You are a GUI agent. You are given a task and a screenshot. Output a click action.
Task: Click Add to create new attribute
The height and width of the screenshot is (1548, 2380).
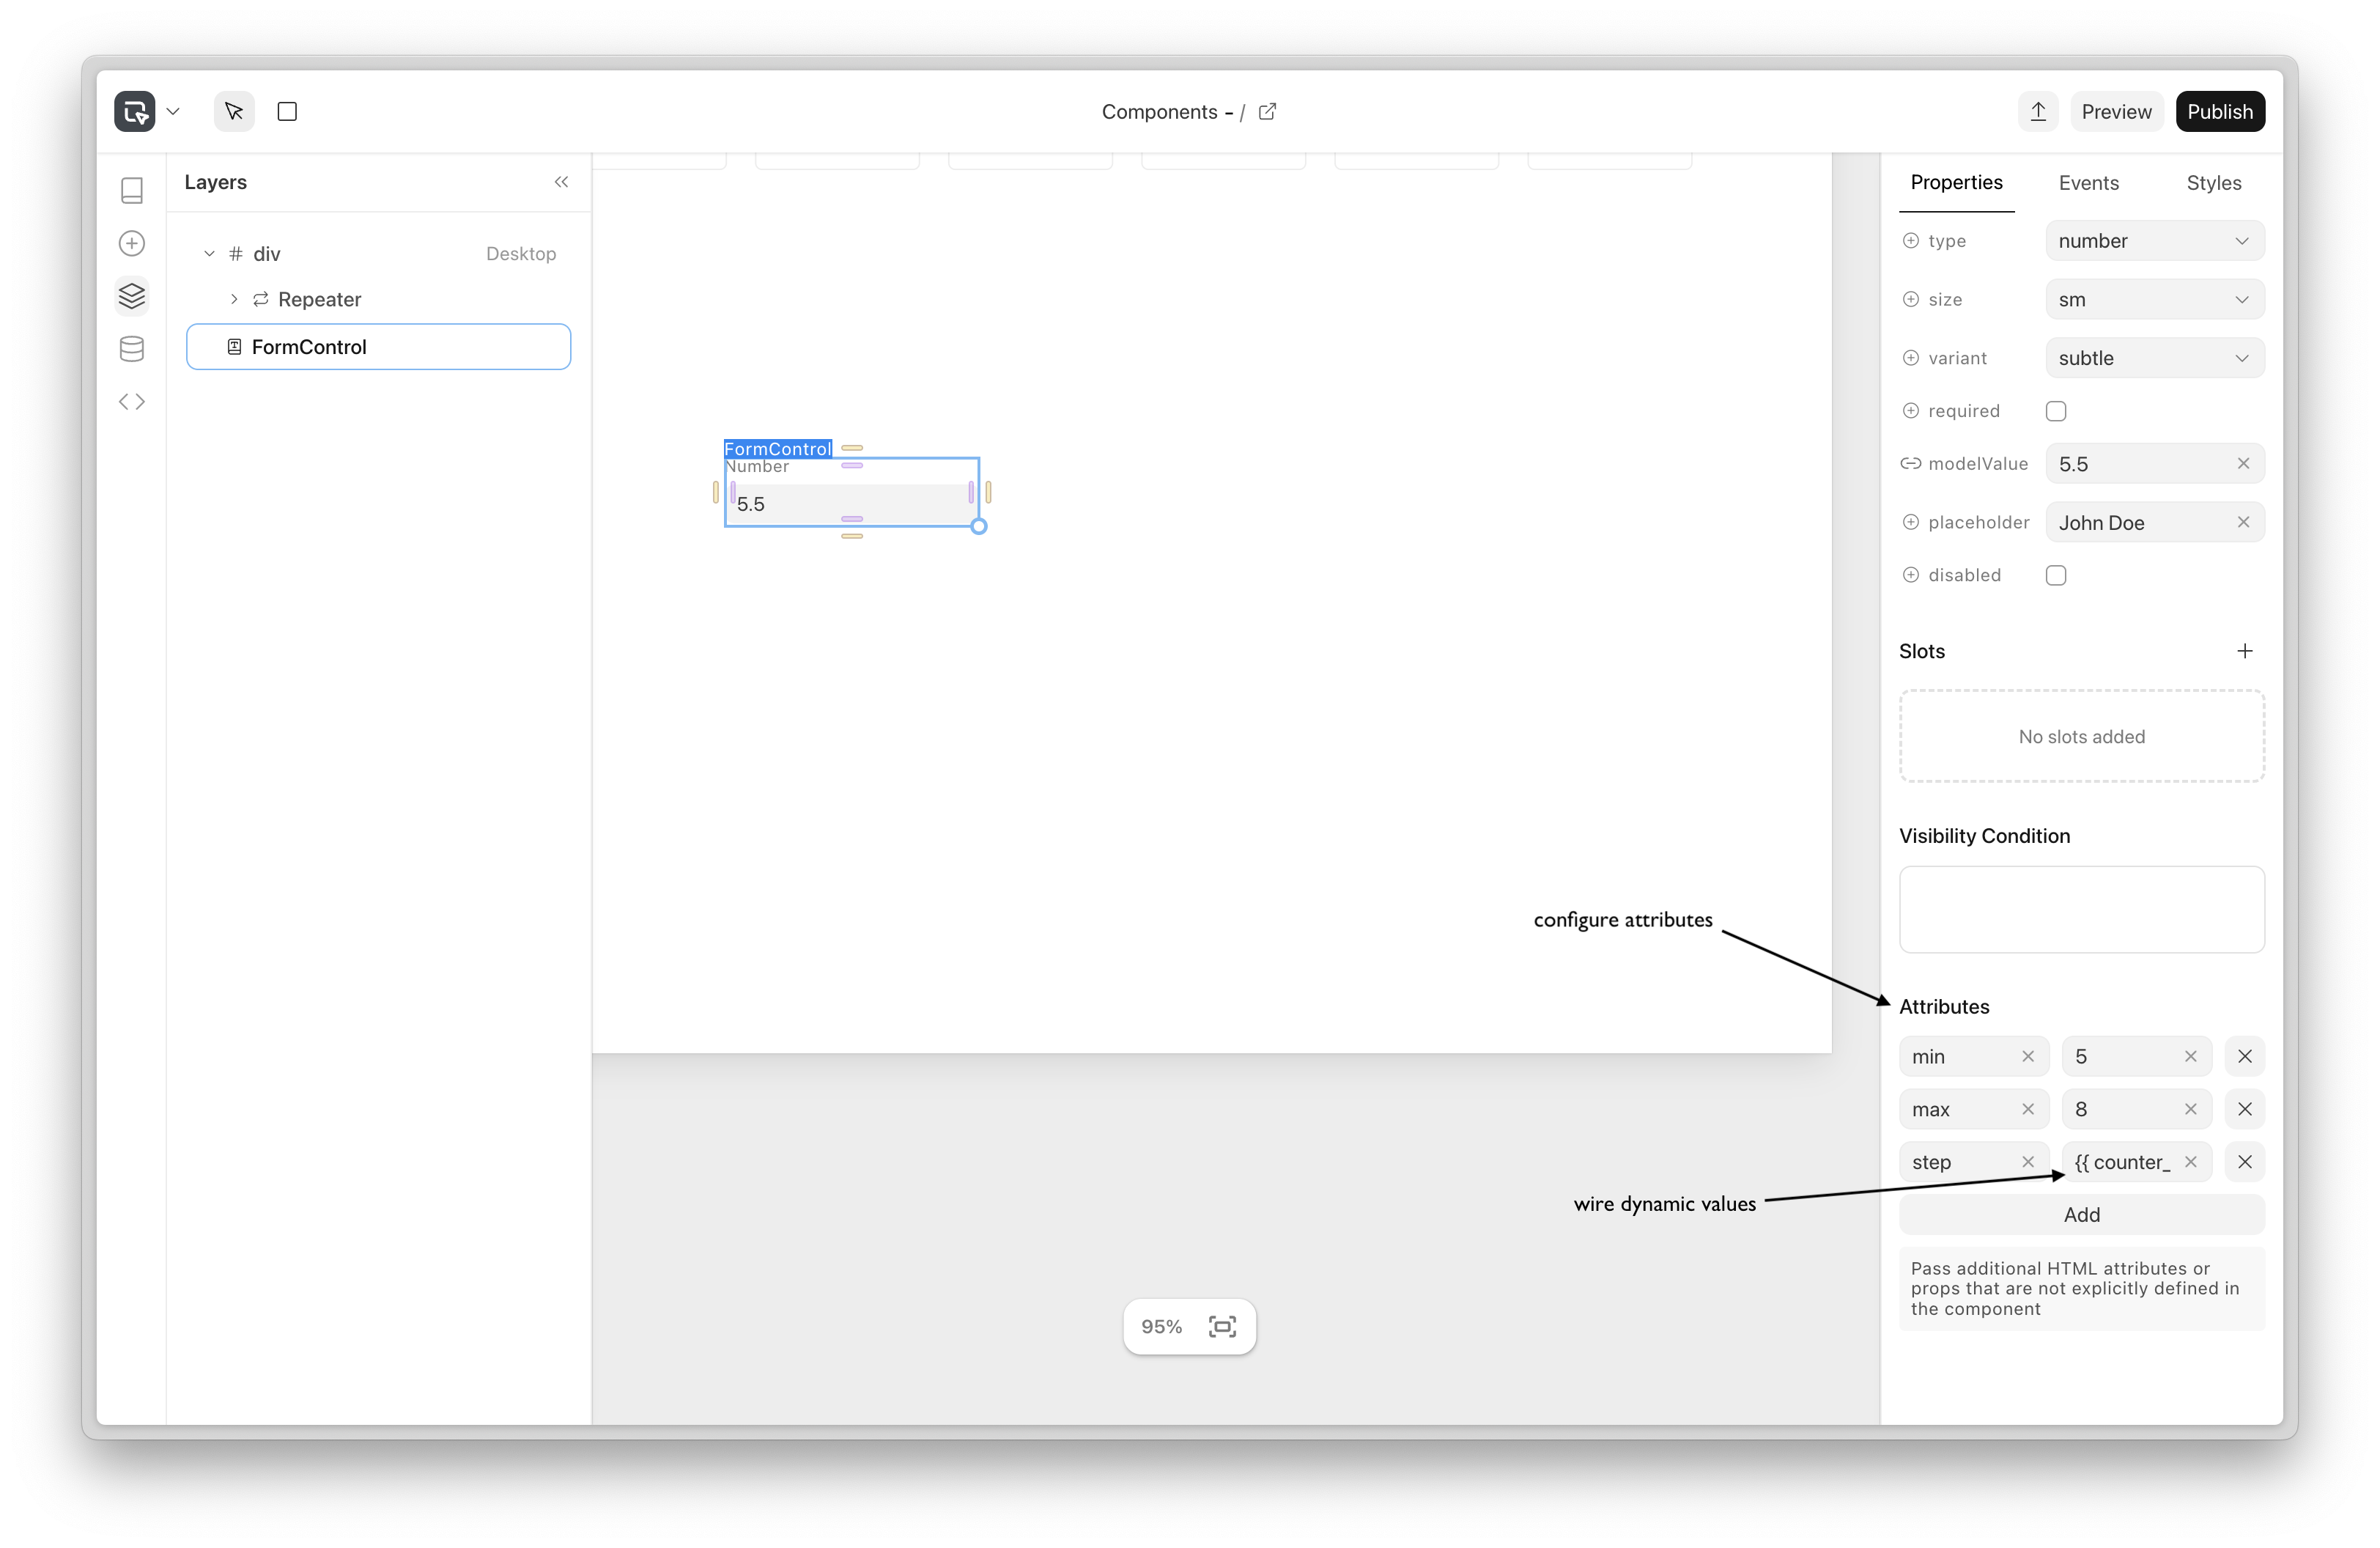(2081, 1215)
